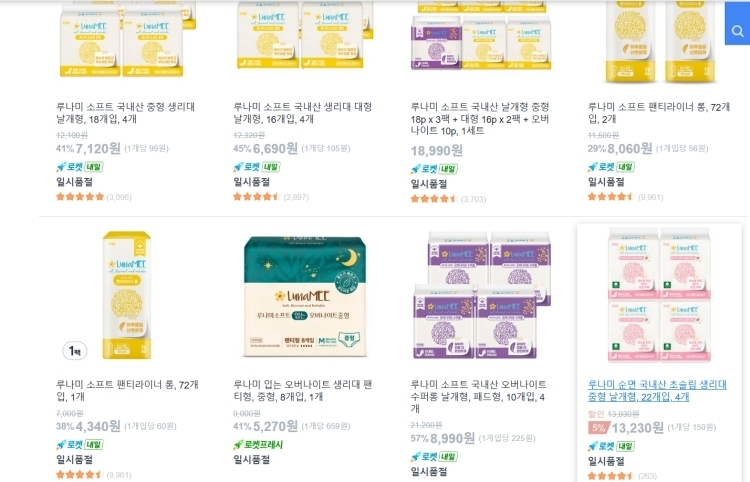
Task: Click rocket delivery badge under 18,990원 price
Action: pos(435,168)
